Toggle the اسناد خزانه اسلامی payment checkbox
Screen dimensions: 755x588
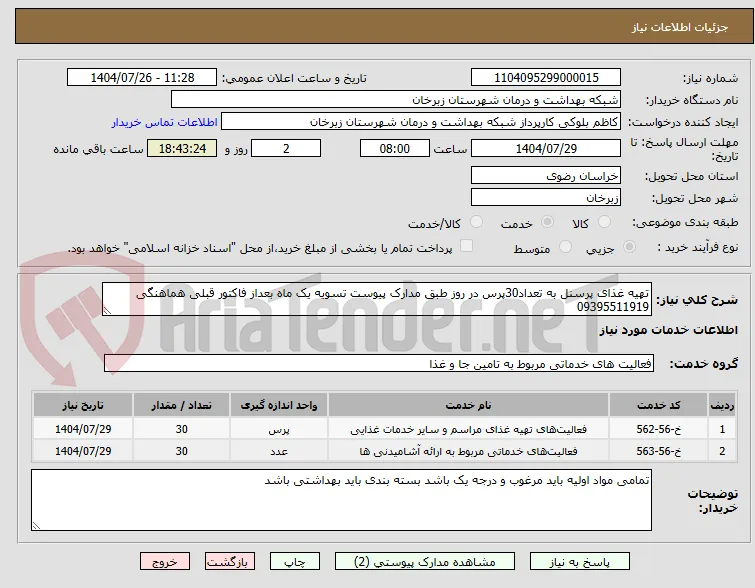click(466, 246)
